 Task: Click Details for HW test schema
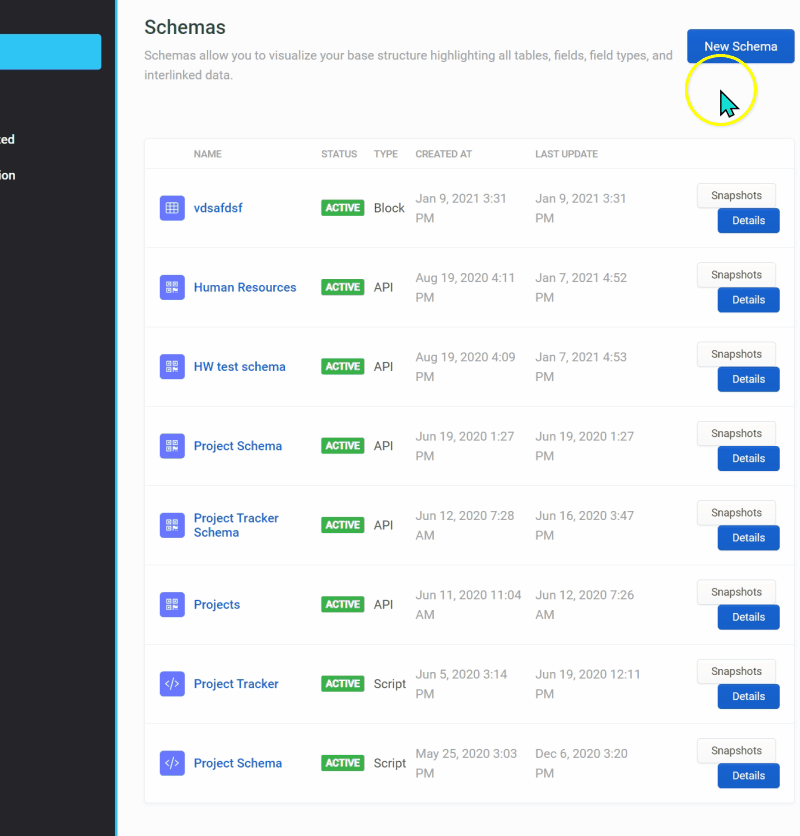tap(748, 379)
